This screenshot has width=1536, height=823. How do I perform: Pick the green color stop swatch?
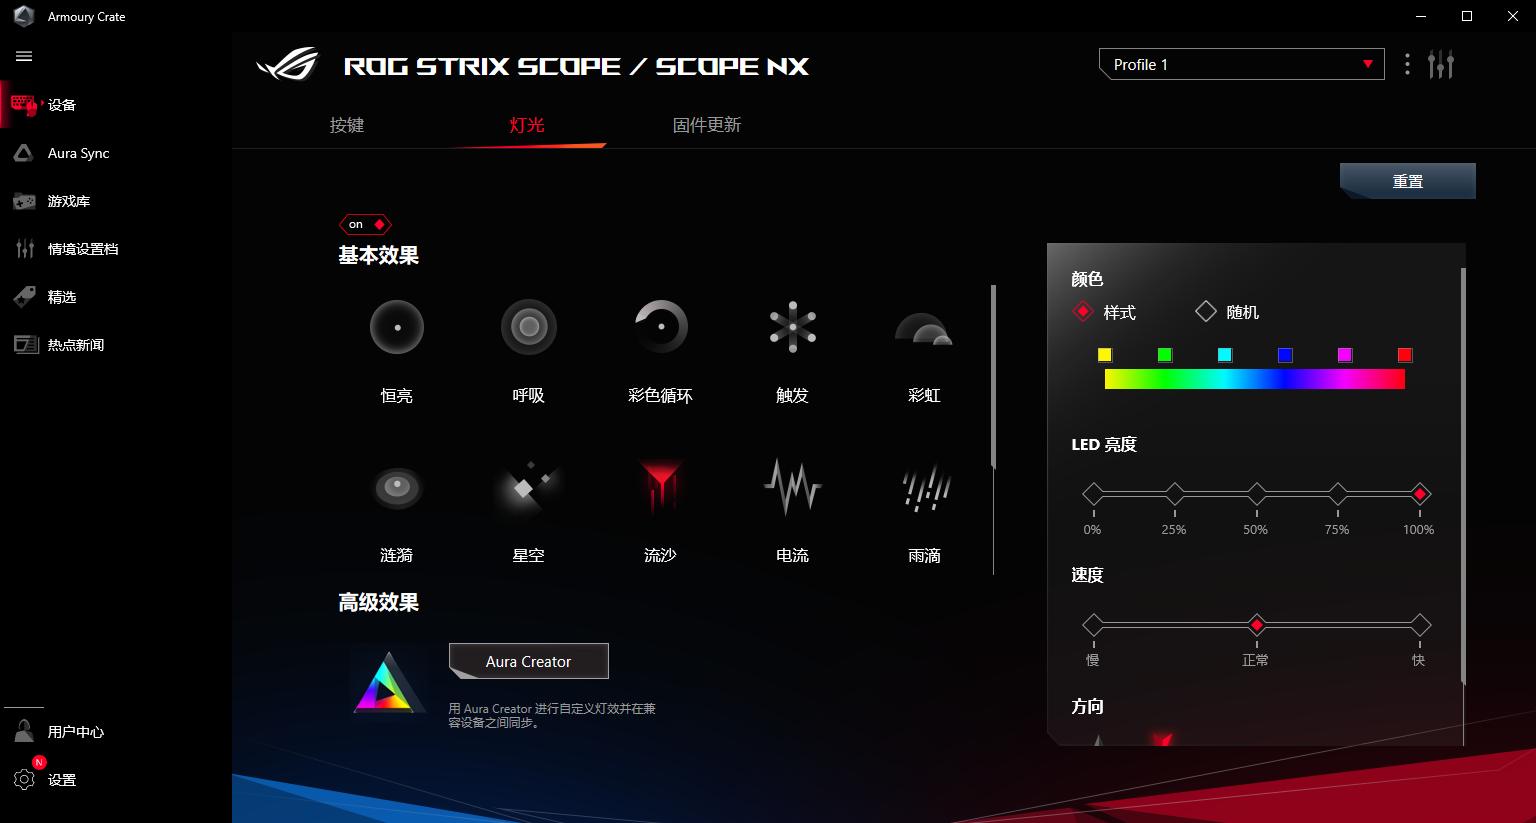coord(1165,355)
